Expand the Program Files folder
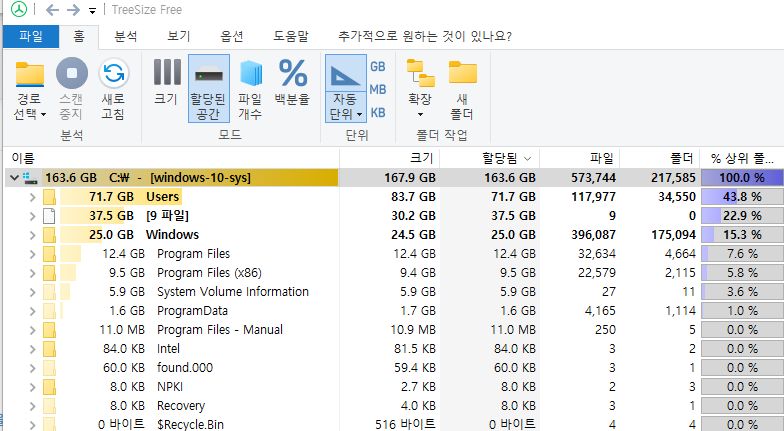This screenshot has height=431, width=784. pos(32,254)
